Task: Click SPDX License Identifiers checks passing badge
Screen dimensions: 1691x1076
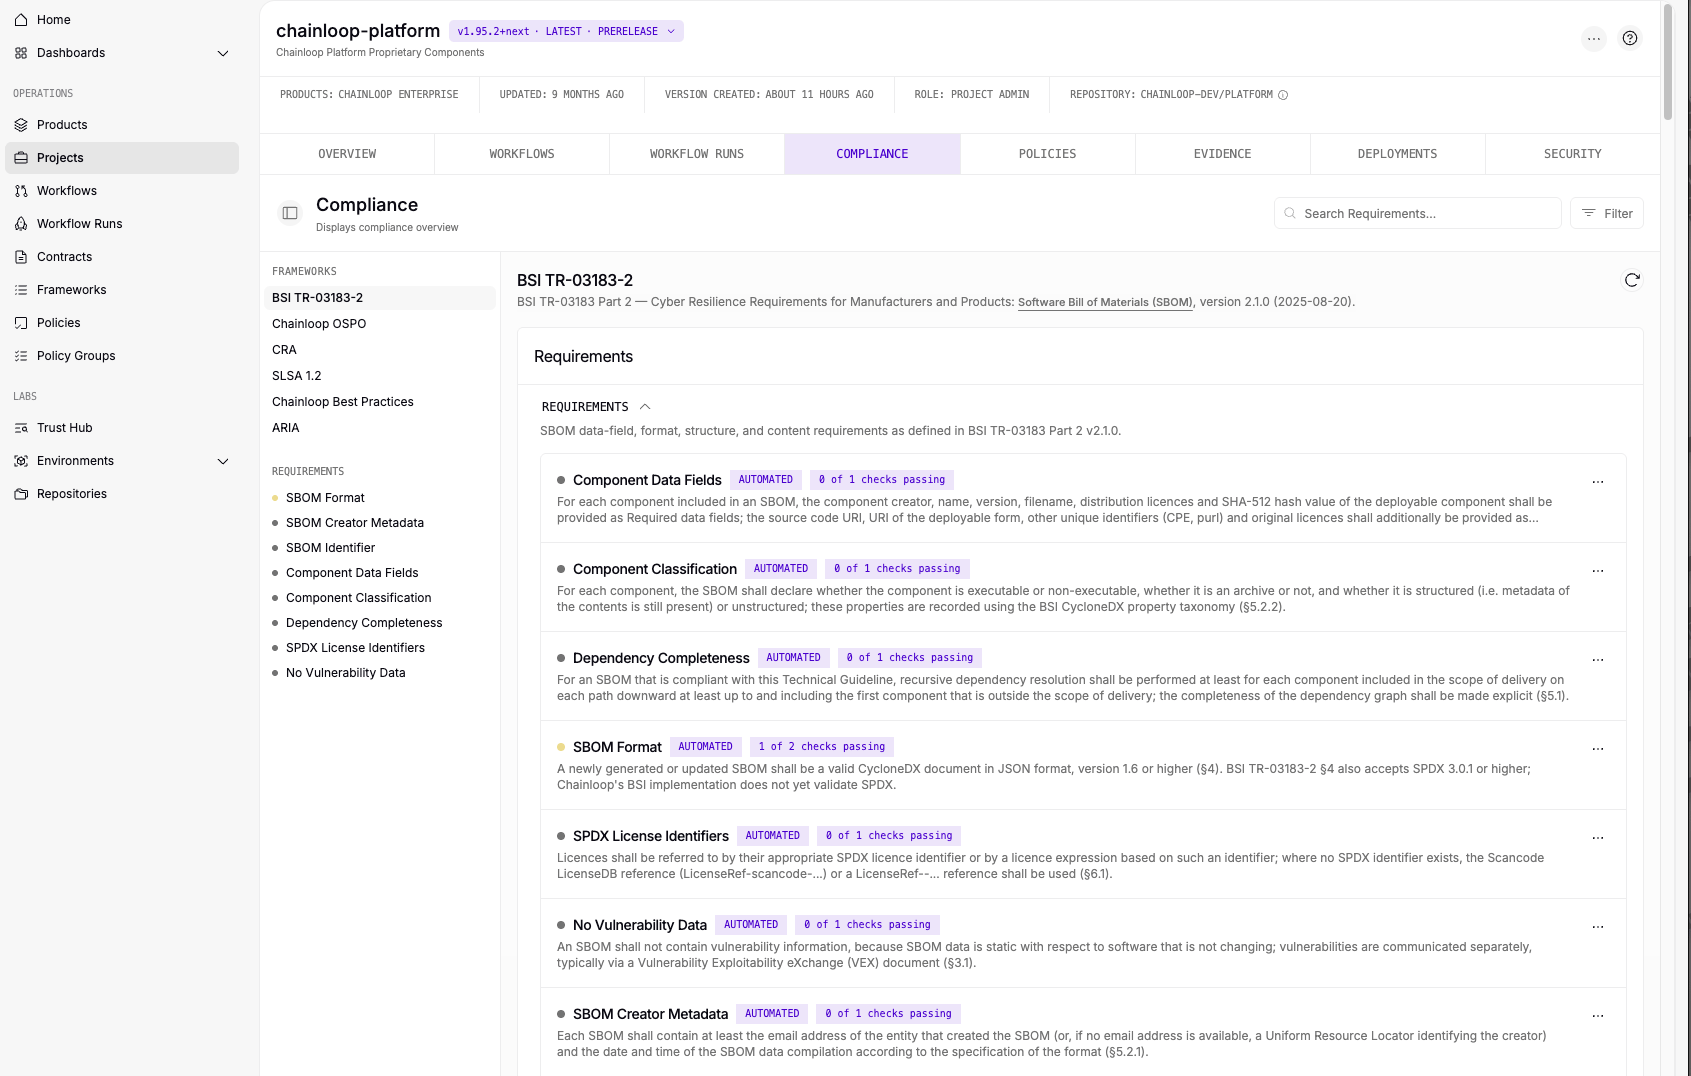Action: tap(889, 836)
